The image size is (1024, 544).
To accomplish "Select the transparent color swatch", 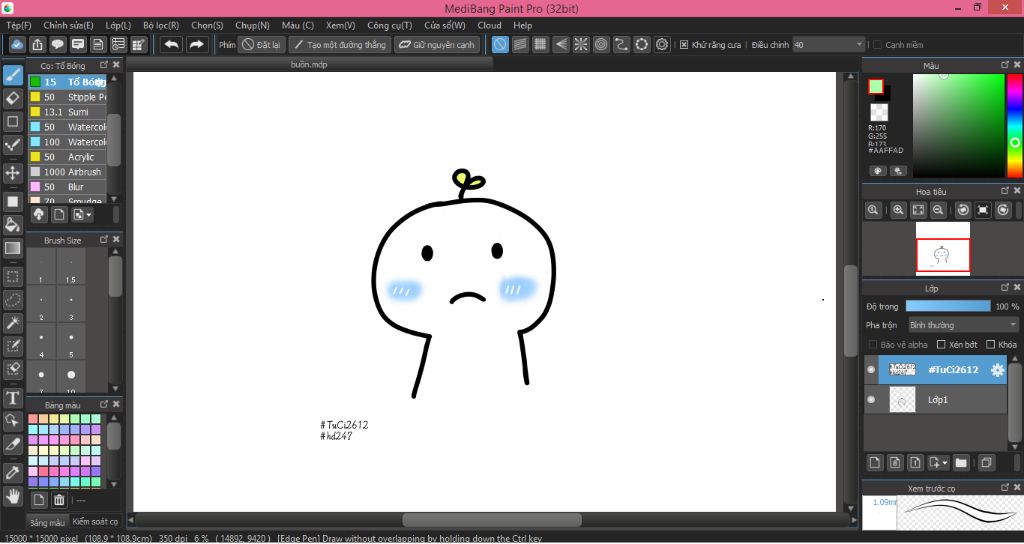I will (x=879, y=112).
